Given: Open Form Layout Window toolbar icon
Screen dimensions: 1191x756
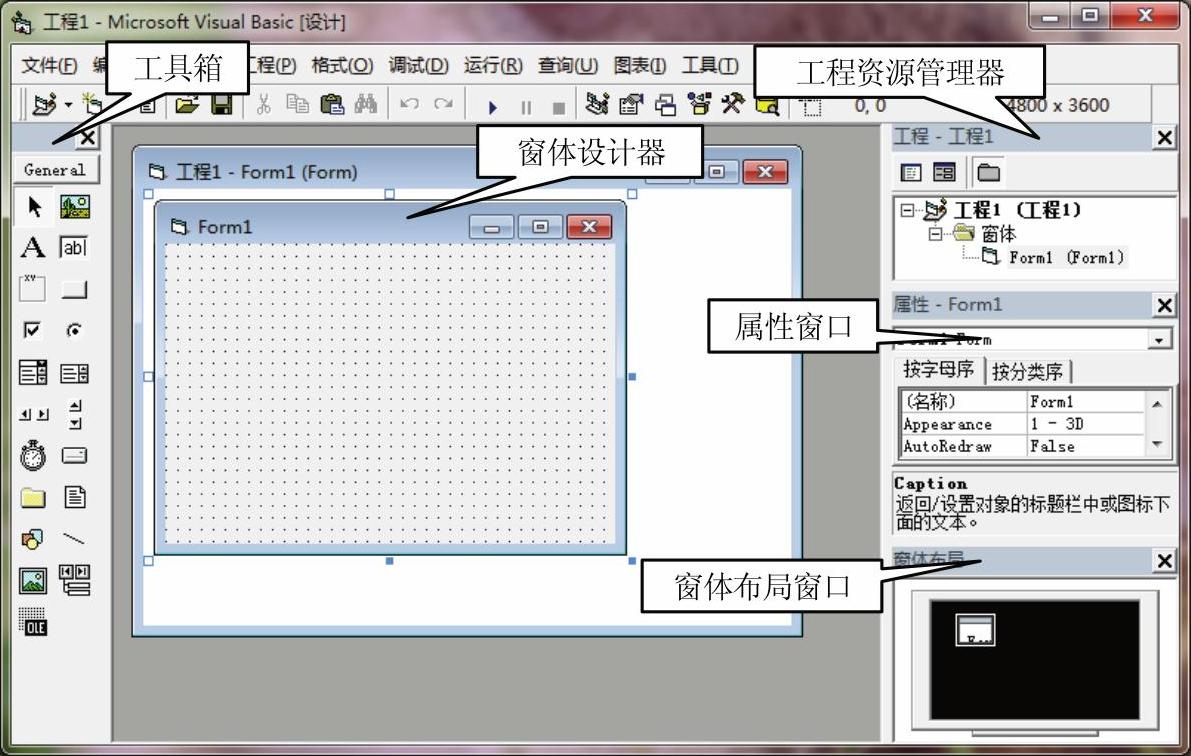Looking at the screenshot, I should click(x=665, y=104).
